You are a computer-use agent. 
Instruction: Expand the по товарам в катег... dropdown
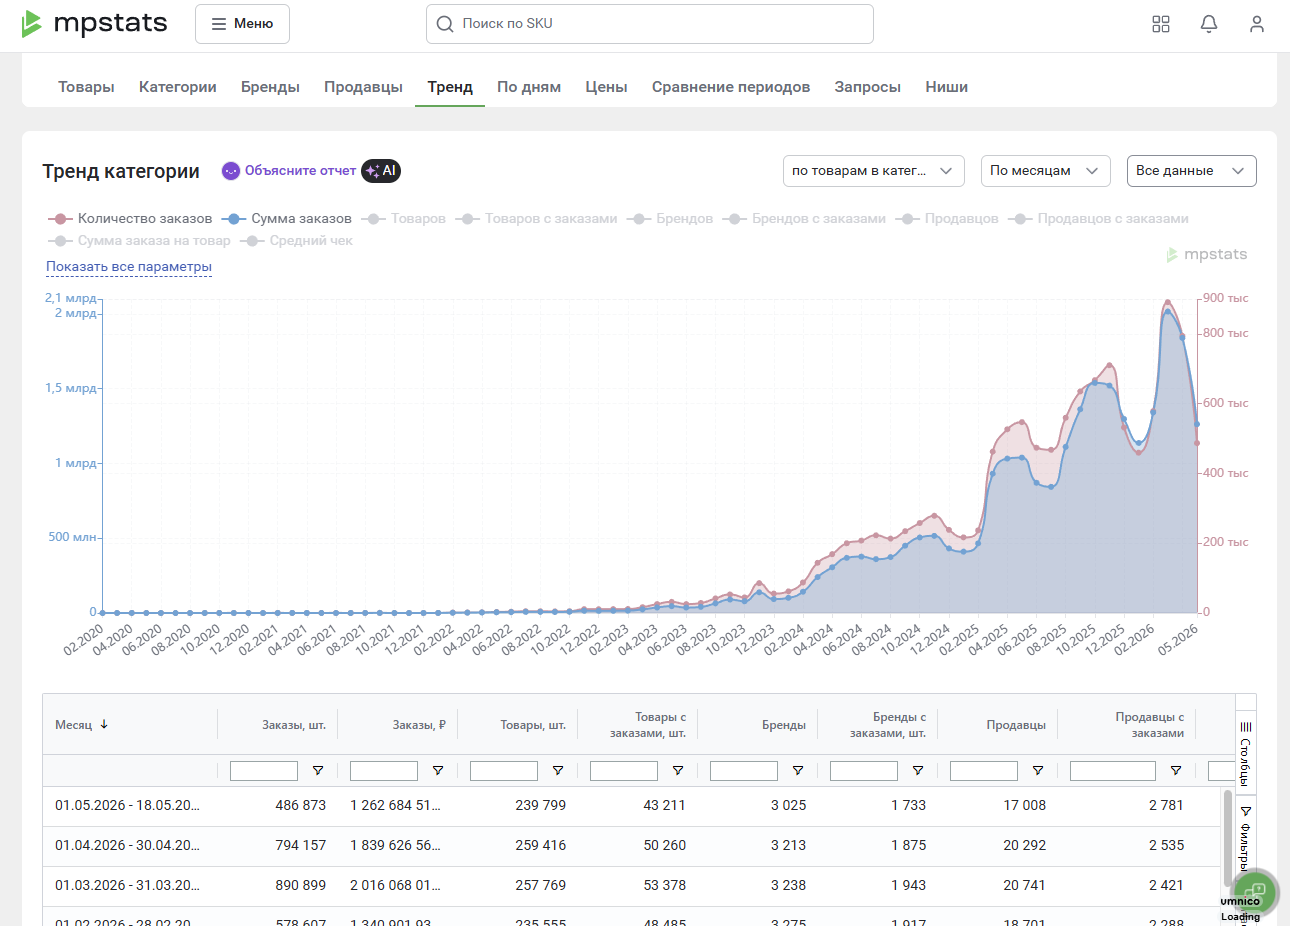(874, 171)
